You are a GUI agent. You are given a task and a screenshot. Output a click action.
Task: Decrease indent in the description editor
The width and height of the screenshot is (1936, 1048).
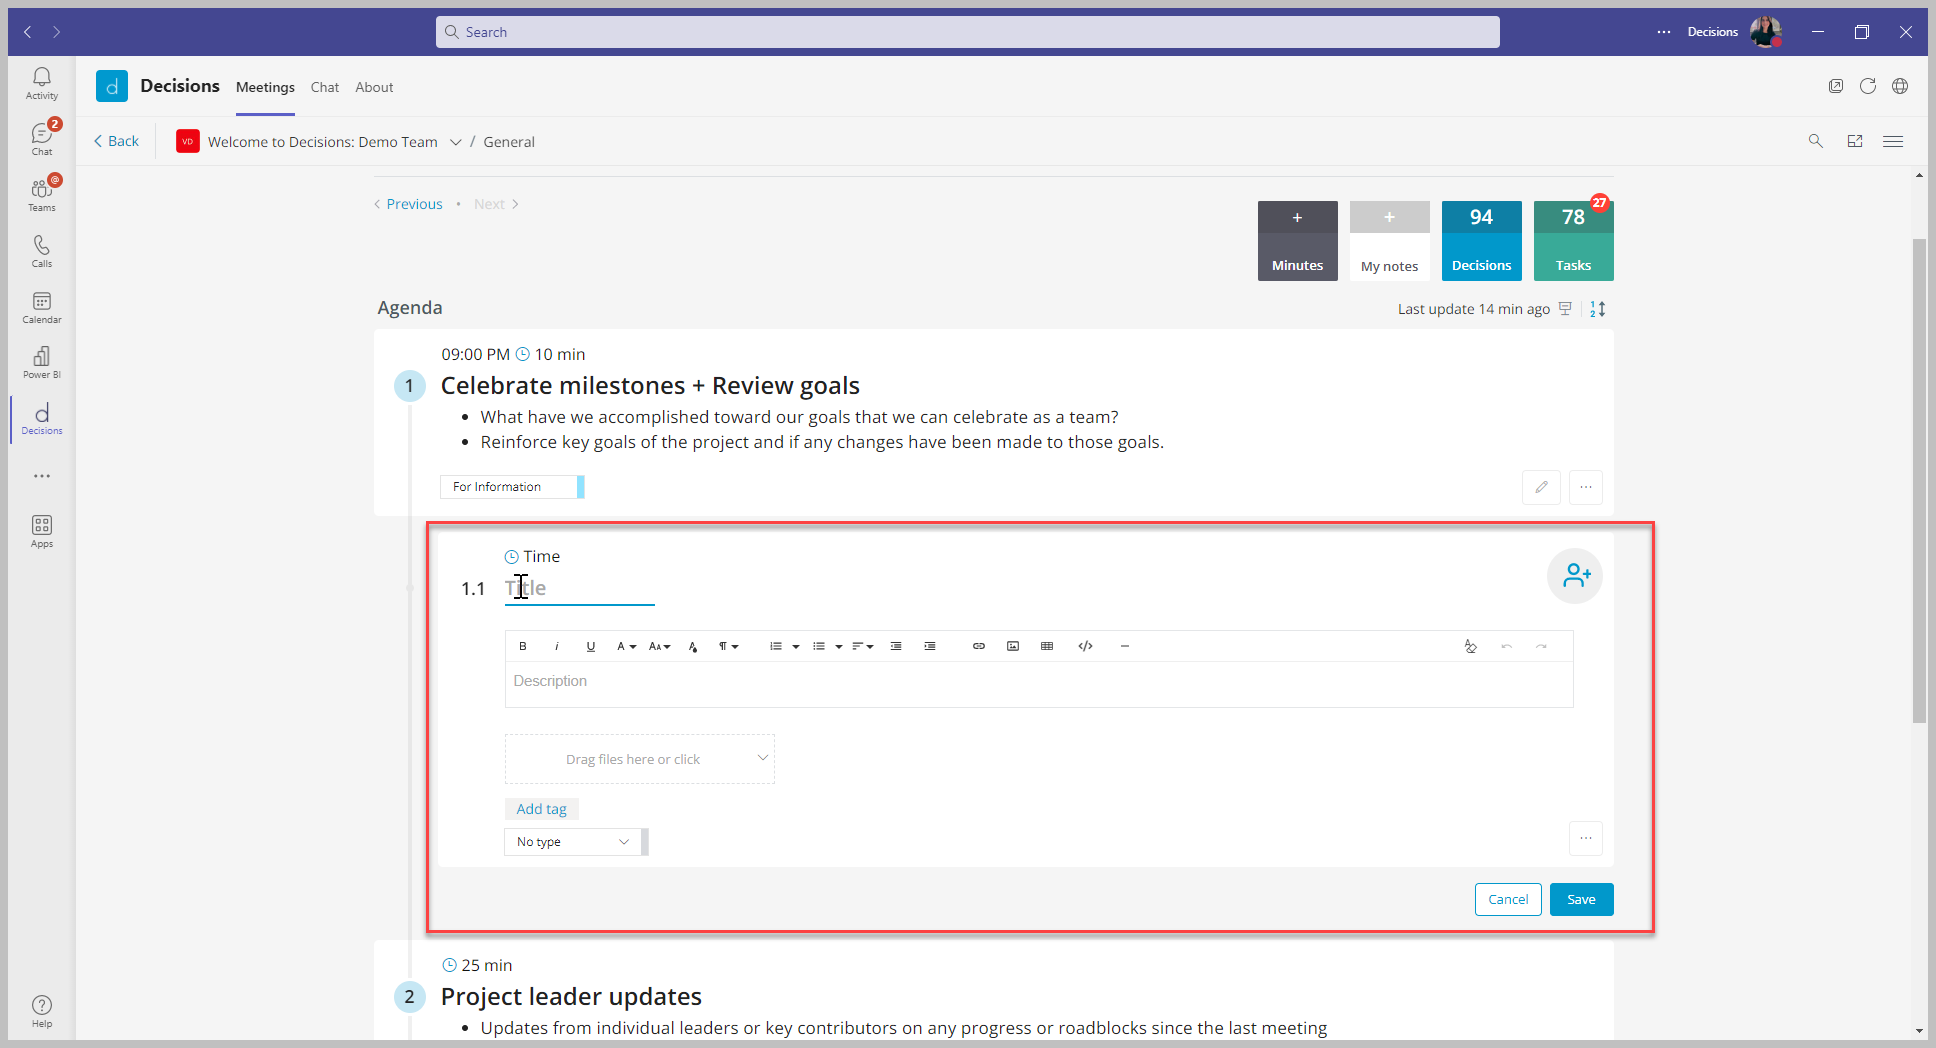pyautogui.click(x=896, y=646)
